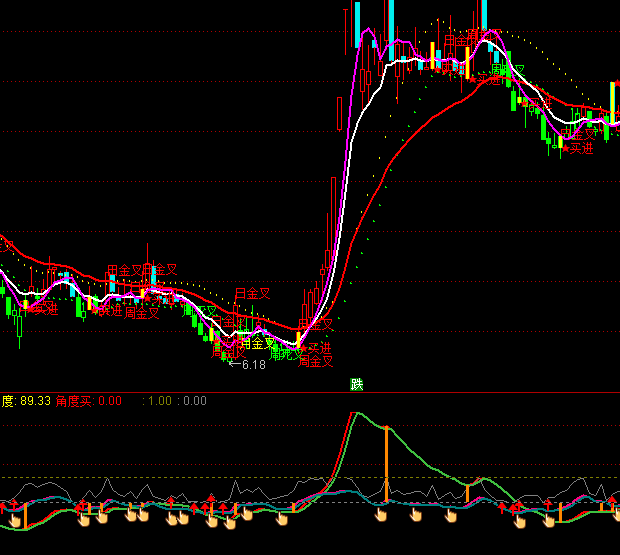Screen dimensions: 620x555
Task: Click the shorter orange bar right of the peak
Action: [467, 494]
